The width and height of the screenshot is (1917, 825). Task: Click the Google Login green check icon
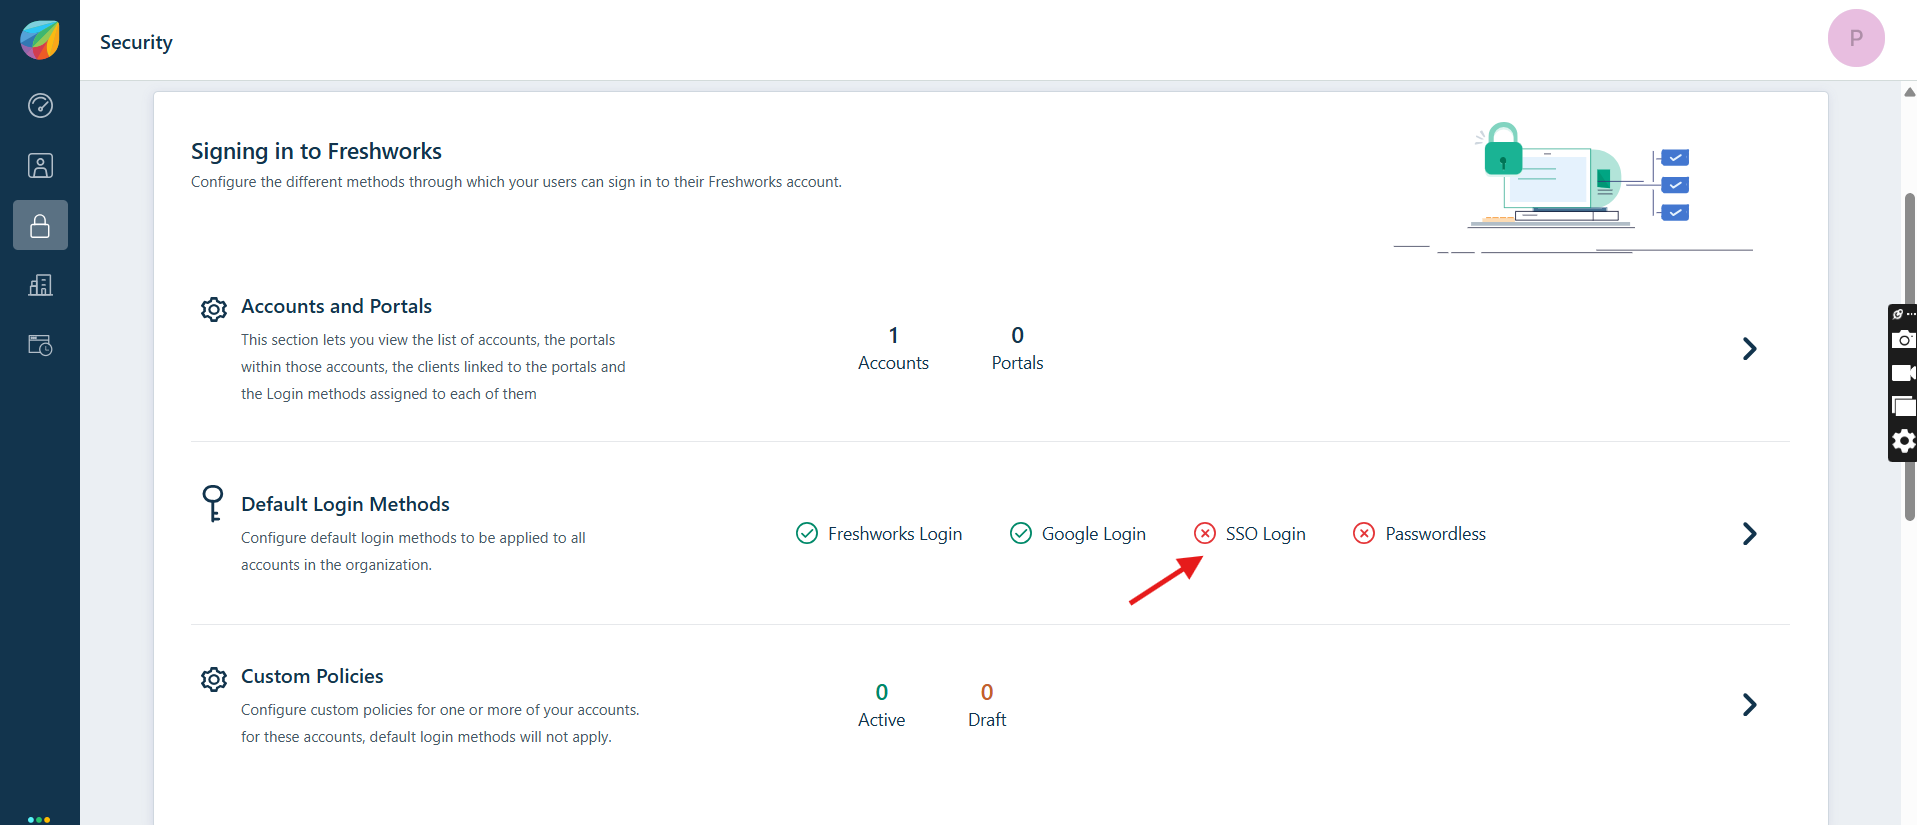pyautogui.click(x=1021, y=533)
